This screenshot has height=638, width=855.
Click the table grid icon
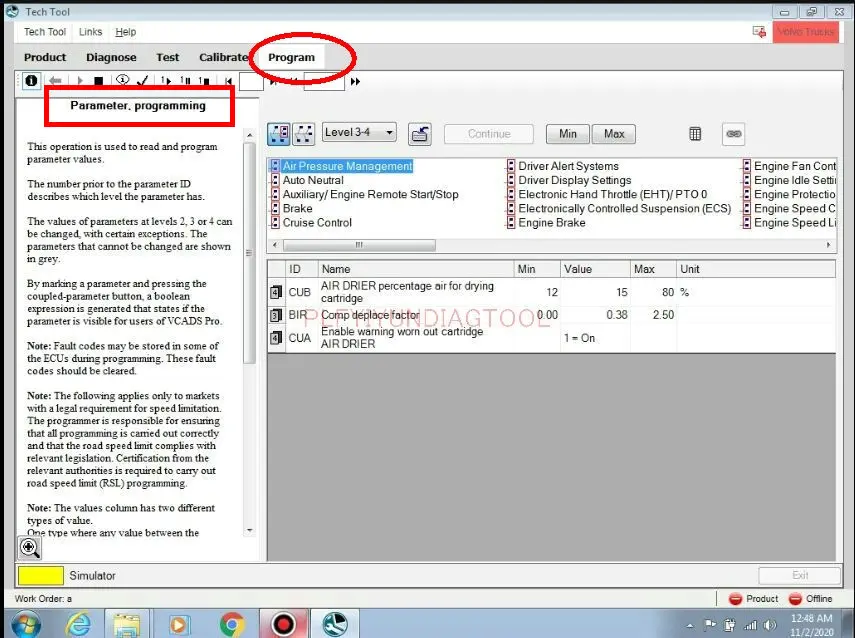tap(696, 134)
